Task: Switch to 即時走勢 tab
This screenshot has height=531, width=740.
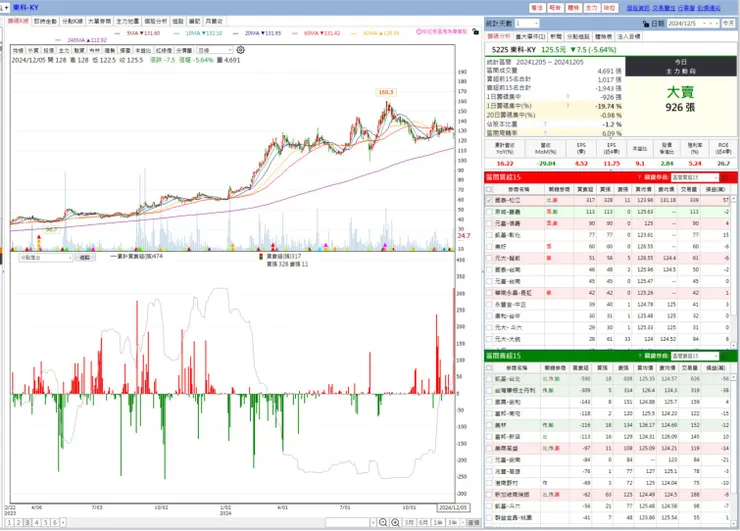Action: tap(45, 21)
